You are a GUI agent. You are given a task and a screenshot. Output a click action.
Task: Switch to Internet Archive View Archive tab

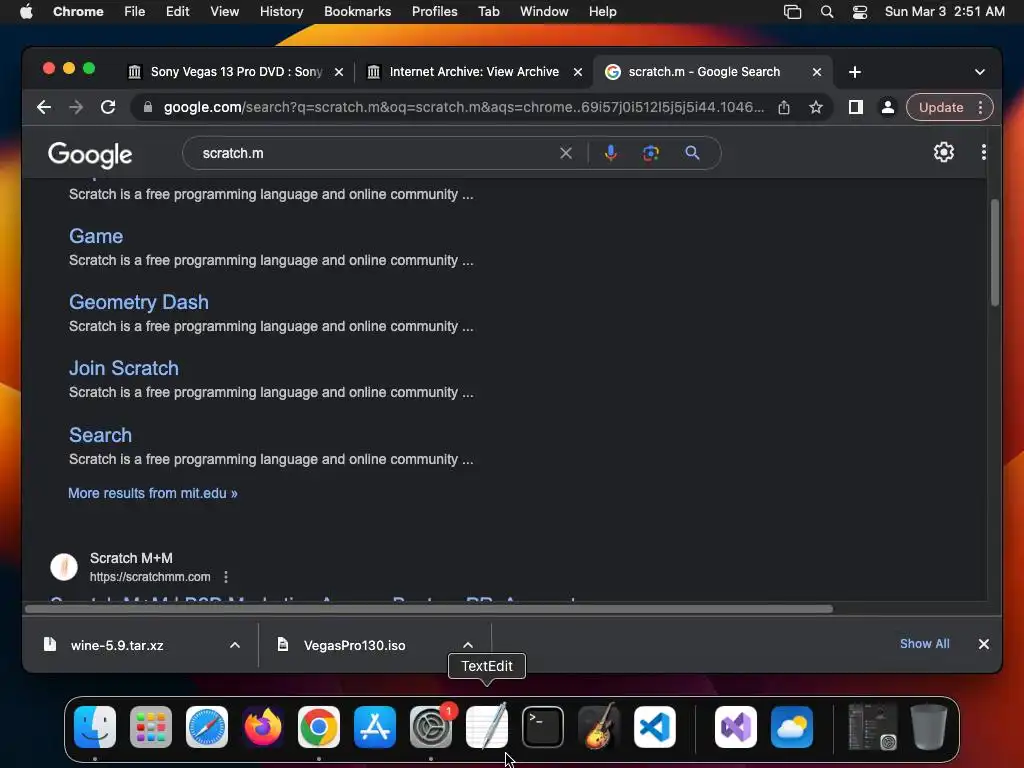click(474, 72)
